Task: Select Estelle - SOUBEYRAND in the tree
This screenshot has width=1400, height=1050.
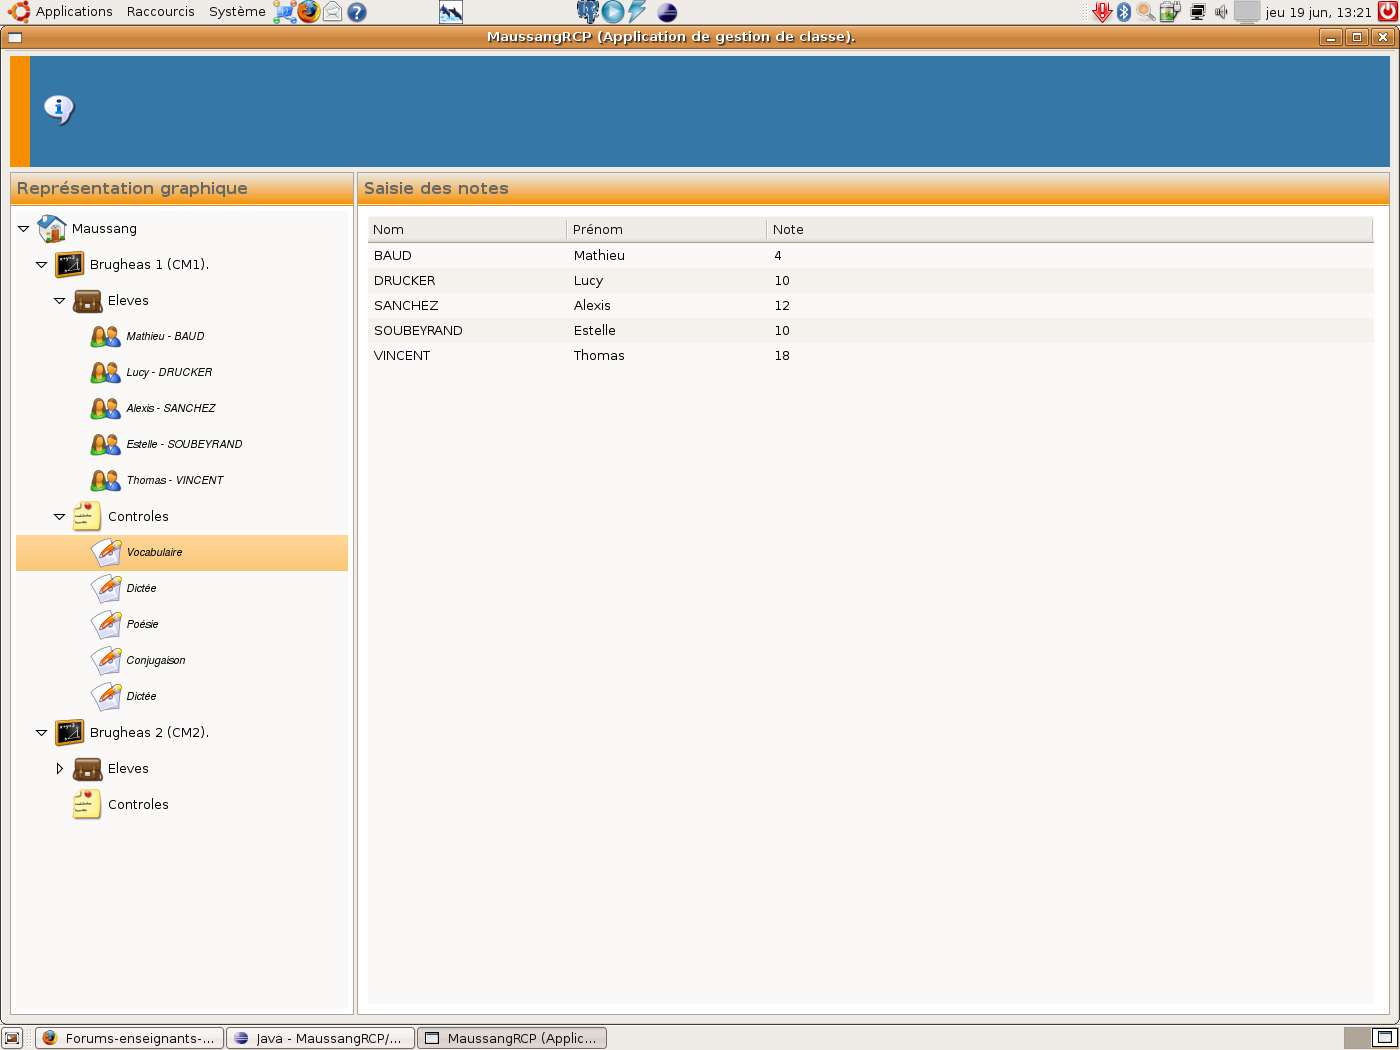Action: pyautogui.click(x=184, y=444)
